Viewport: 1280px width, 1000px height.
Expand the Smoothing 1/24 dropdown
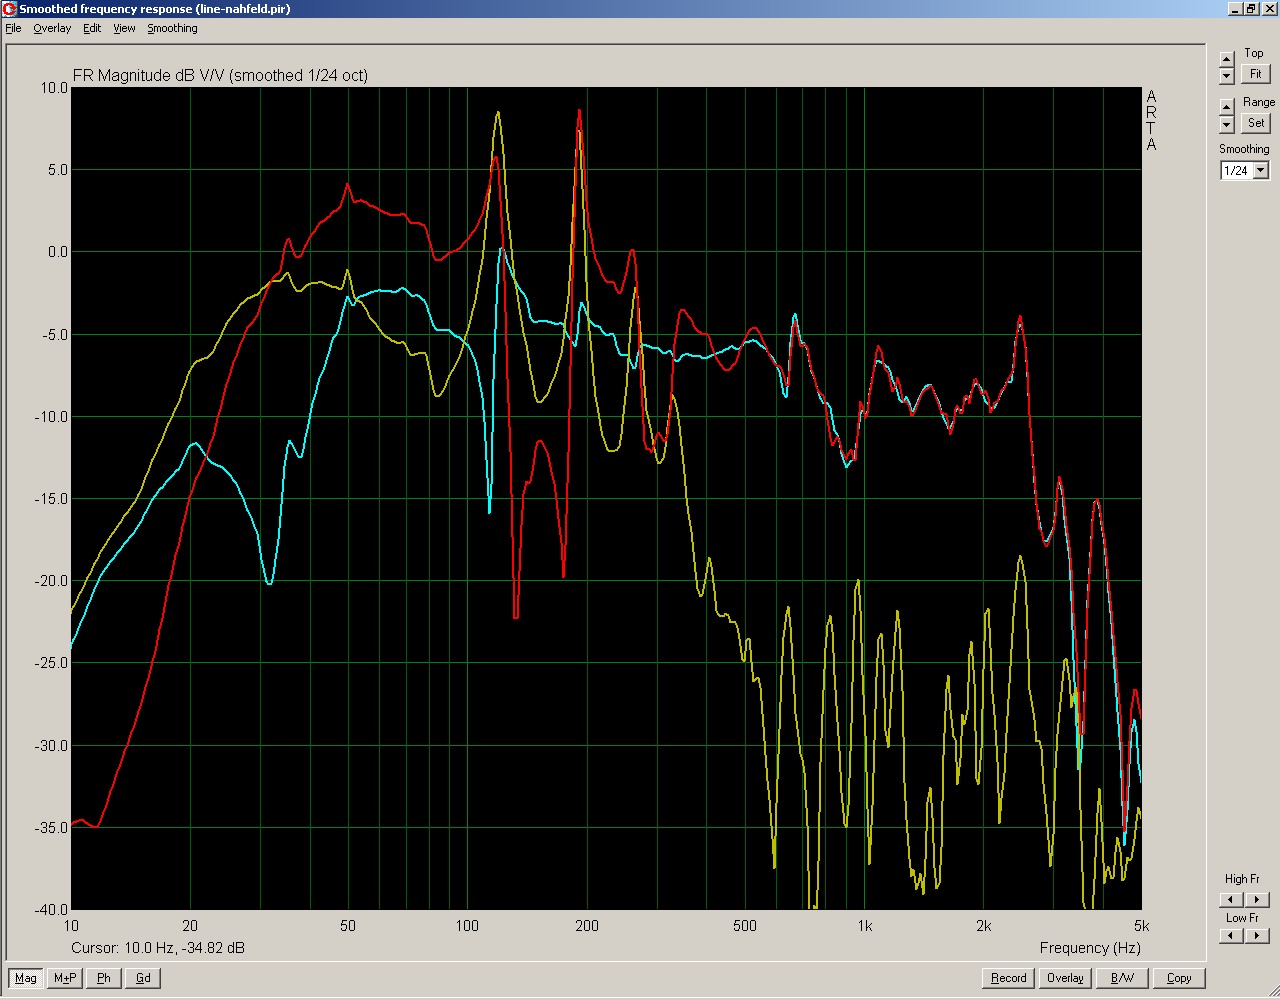pyautogui.click(x=1261, y=171)
